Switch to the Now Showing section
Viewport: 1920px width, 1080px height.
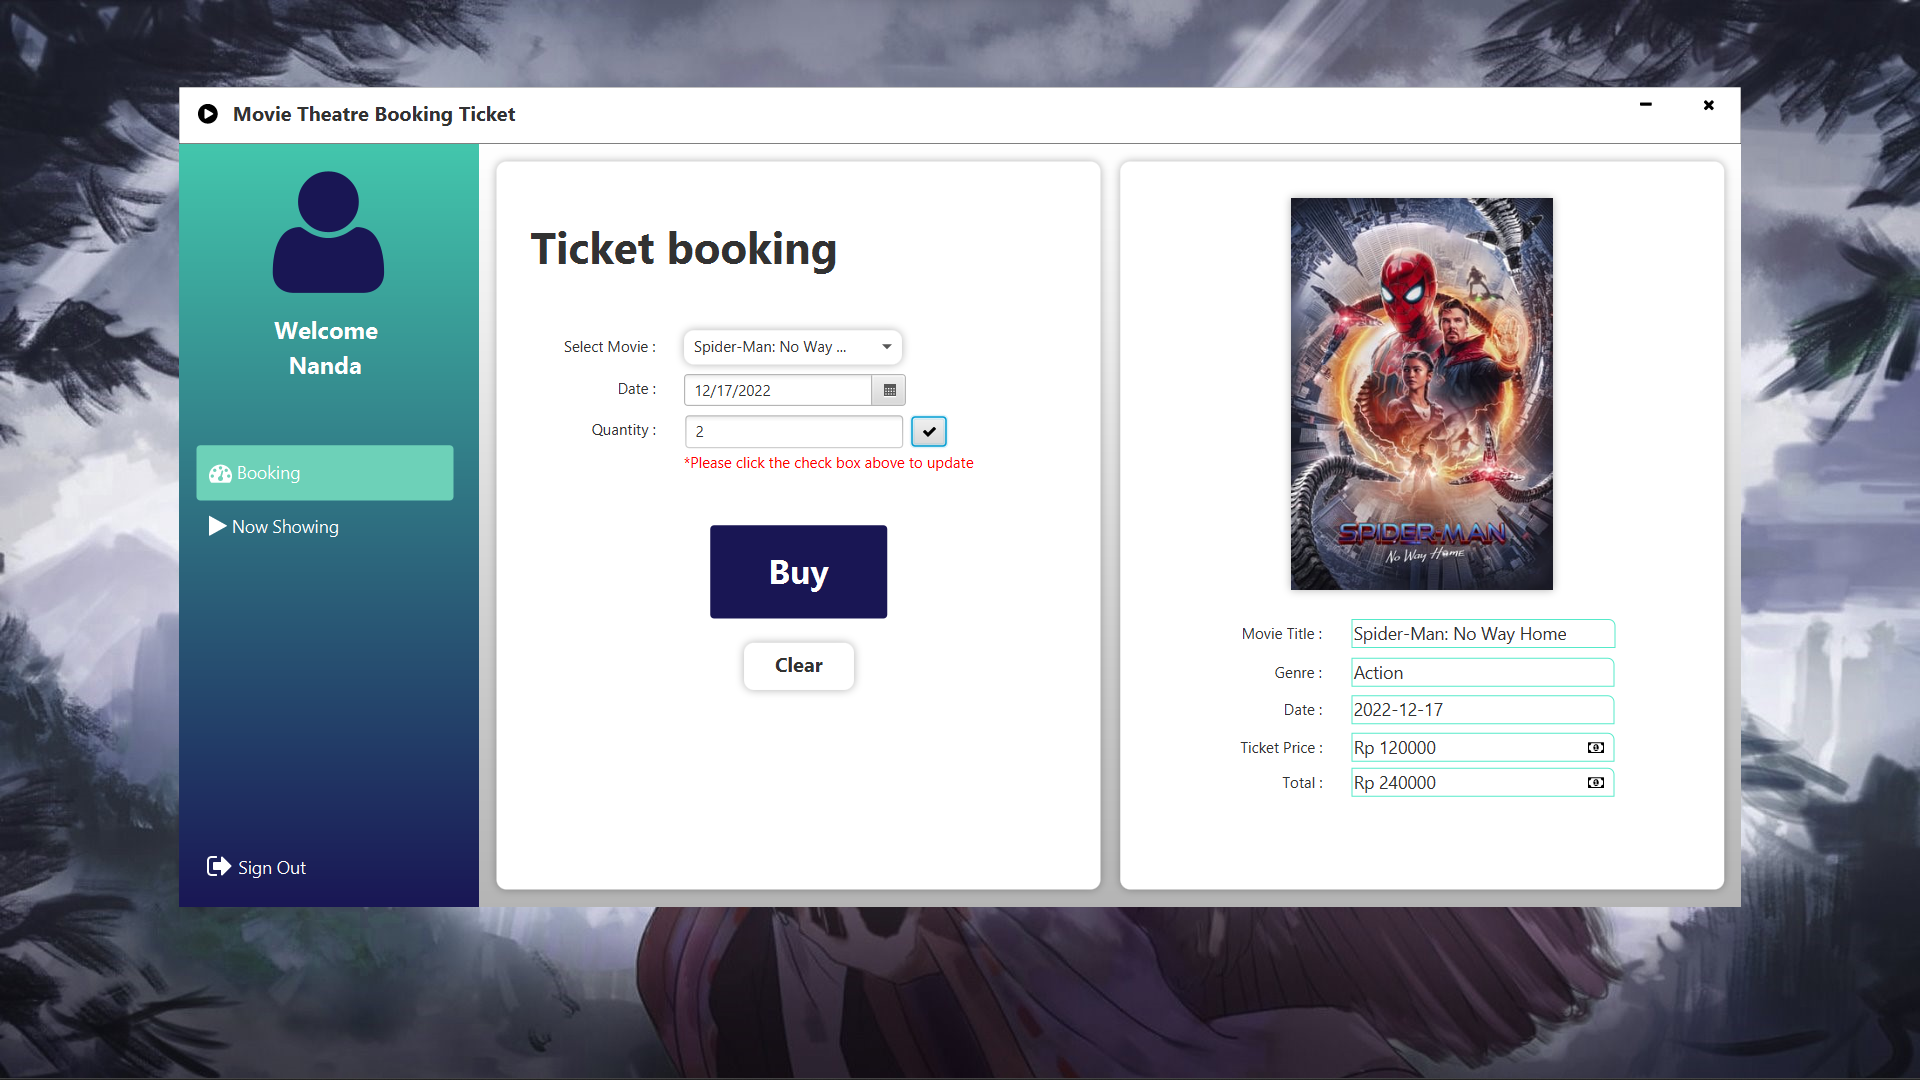pos(285,527)
